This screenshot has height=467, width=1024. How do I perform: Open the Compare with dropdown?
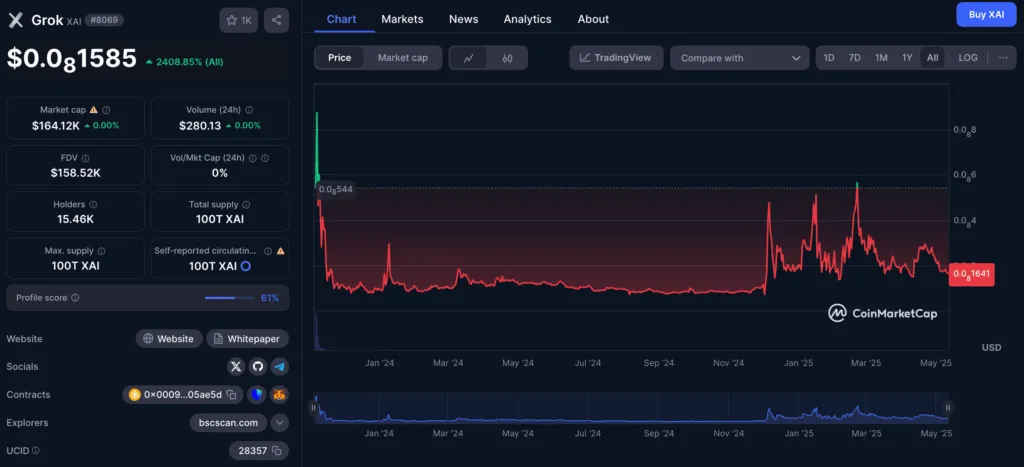tap(739, 58)
